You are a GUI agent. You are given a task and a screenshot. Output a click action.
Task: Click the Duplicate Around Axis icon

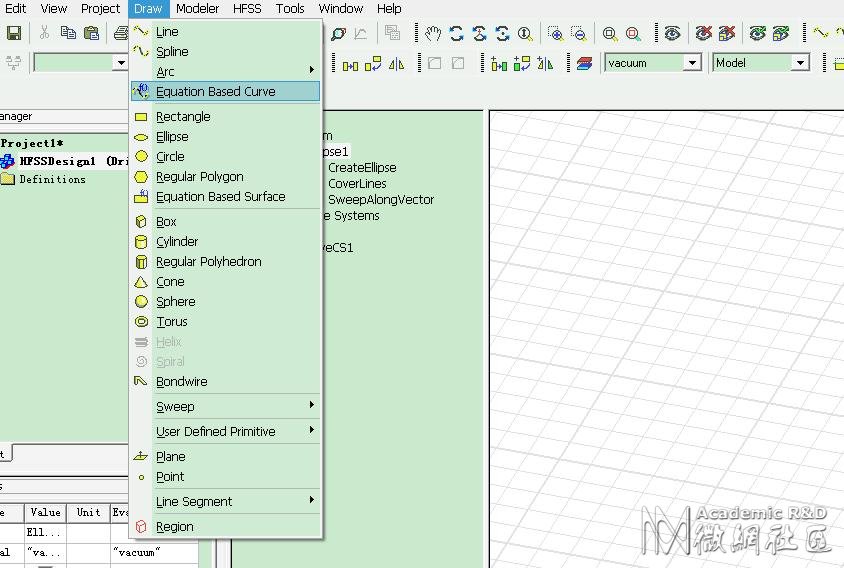click(x=522, y=64)
